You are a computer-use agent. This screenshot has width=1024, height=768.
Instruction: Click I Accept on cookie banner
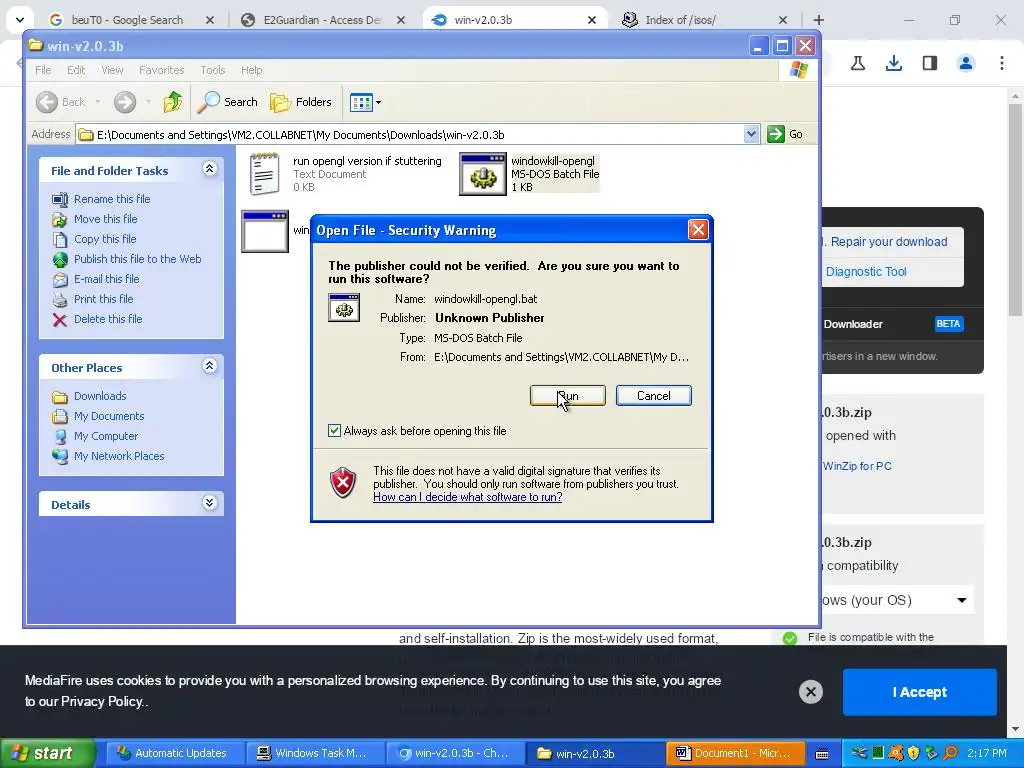(920, 692)
